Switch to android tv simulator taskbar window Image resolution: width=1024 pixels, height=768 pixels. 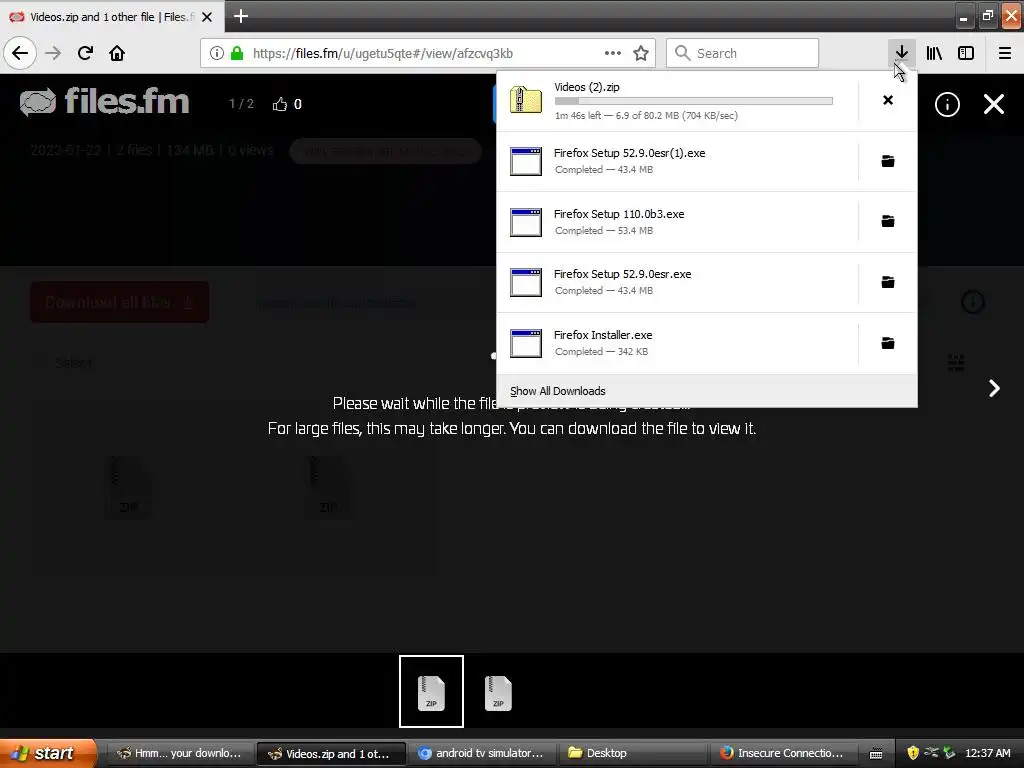click(482, 753)
